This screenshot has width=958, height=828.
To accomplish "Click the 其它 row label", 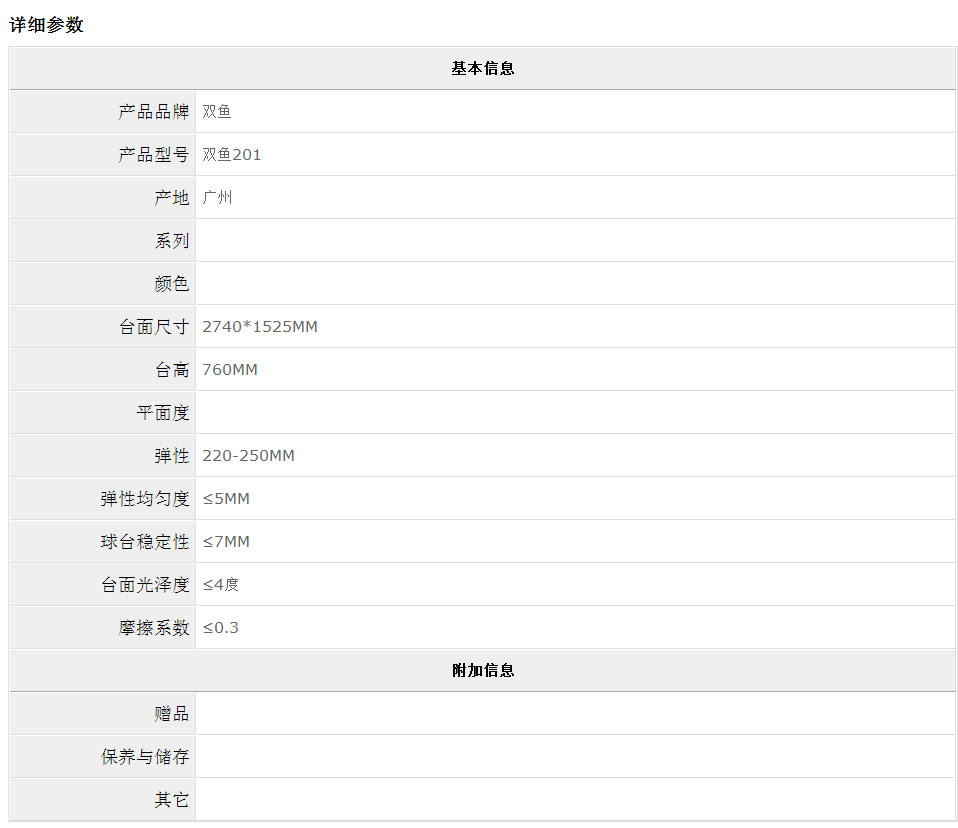I will click(x=172, y=799).
